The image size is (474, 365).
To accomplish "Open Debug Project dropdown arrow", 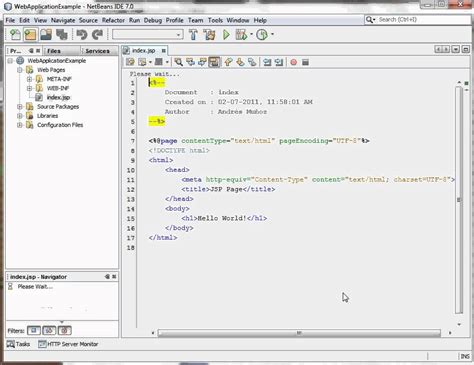I will [x=251, y=34].
